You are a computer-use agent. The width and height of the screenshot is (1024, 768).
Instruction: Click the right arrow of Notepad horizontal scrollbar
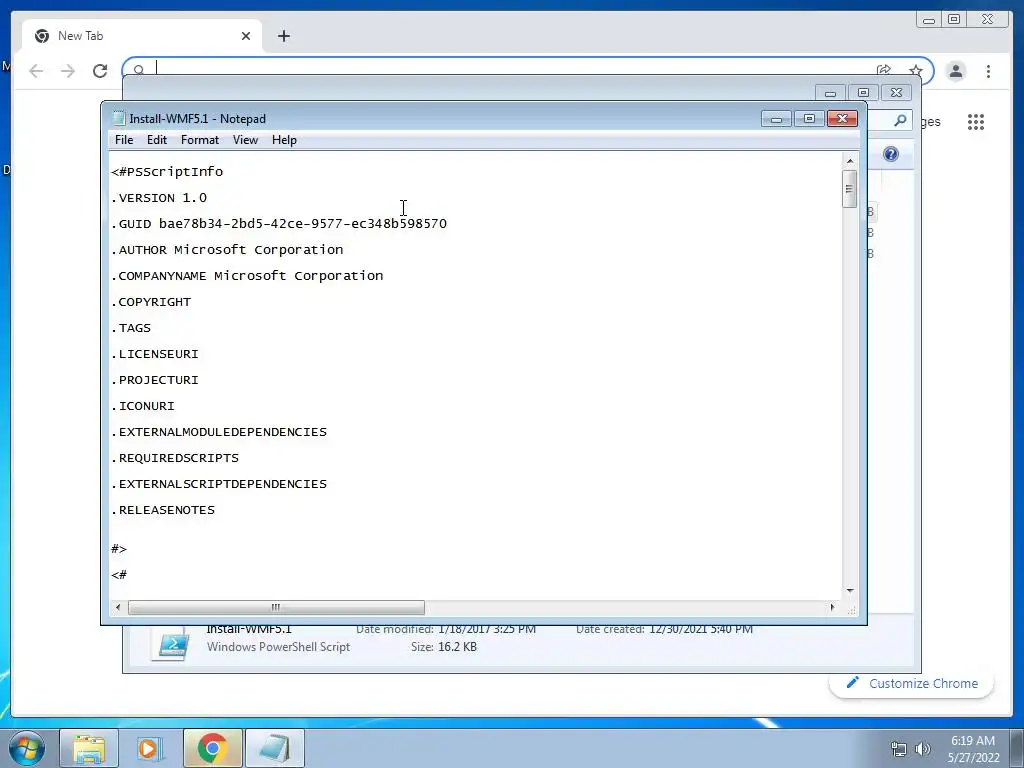(832, 607)
